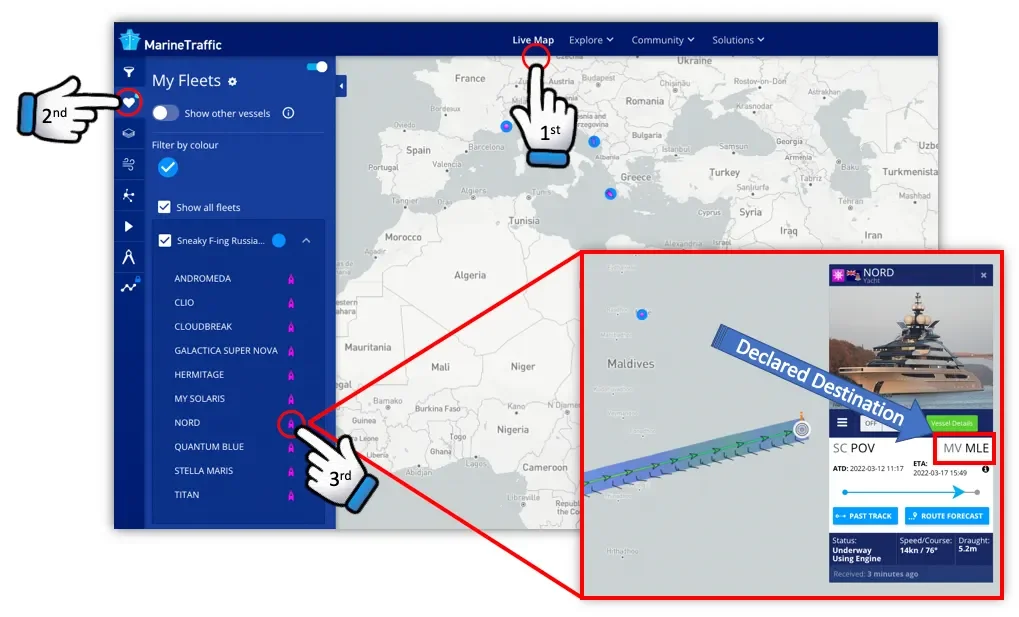
Task: Close the NORD vessel card
Action: pos(983,276)
